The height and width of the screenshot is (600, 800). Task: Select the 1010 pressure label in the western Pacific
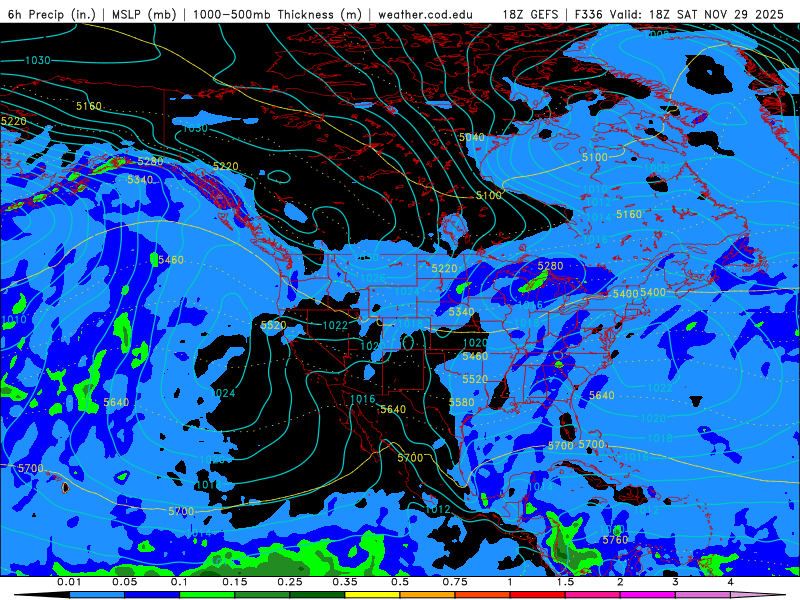pos(14,320)
